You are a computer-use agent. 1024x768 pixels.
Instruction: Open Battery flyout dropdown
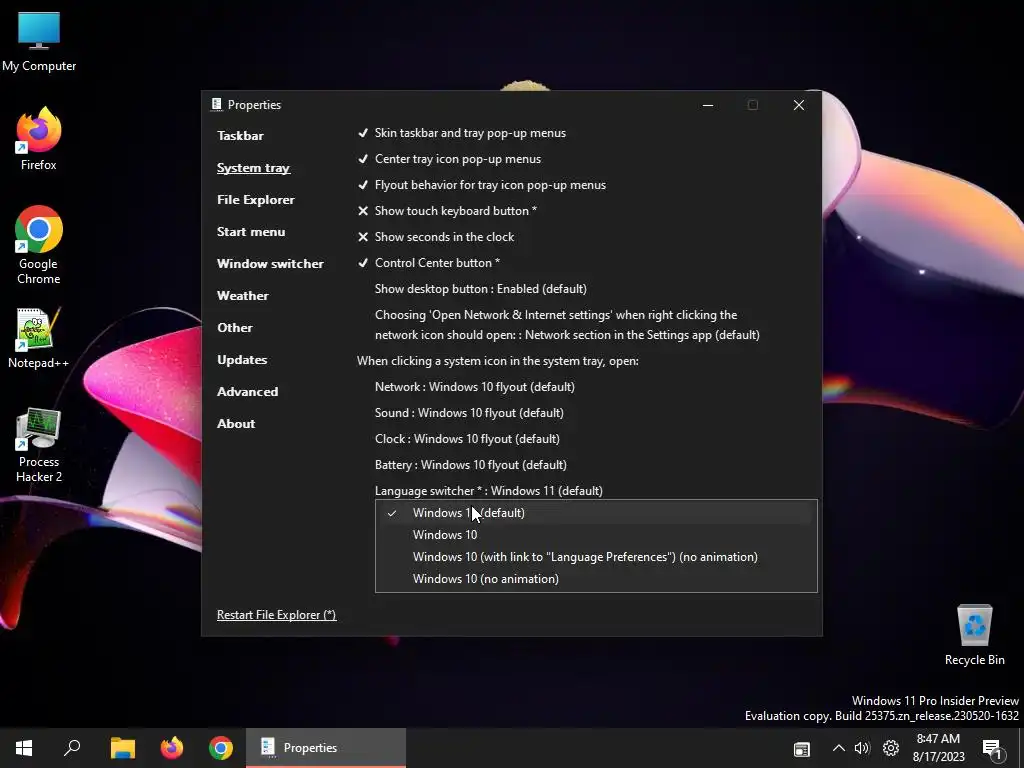470,465
